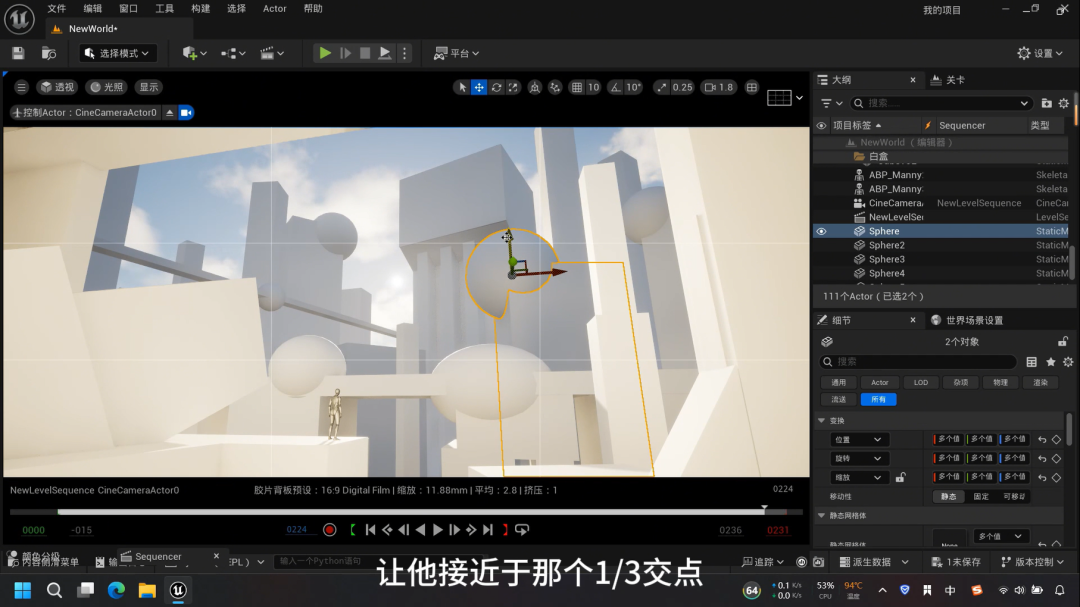Click the green Play level button
Screen dimensions: 1080x607
(x=325, y=53)
